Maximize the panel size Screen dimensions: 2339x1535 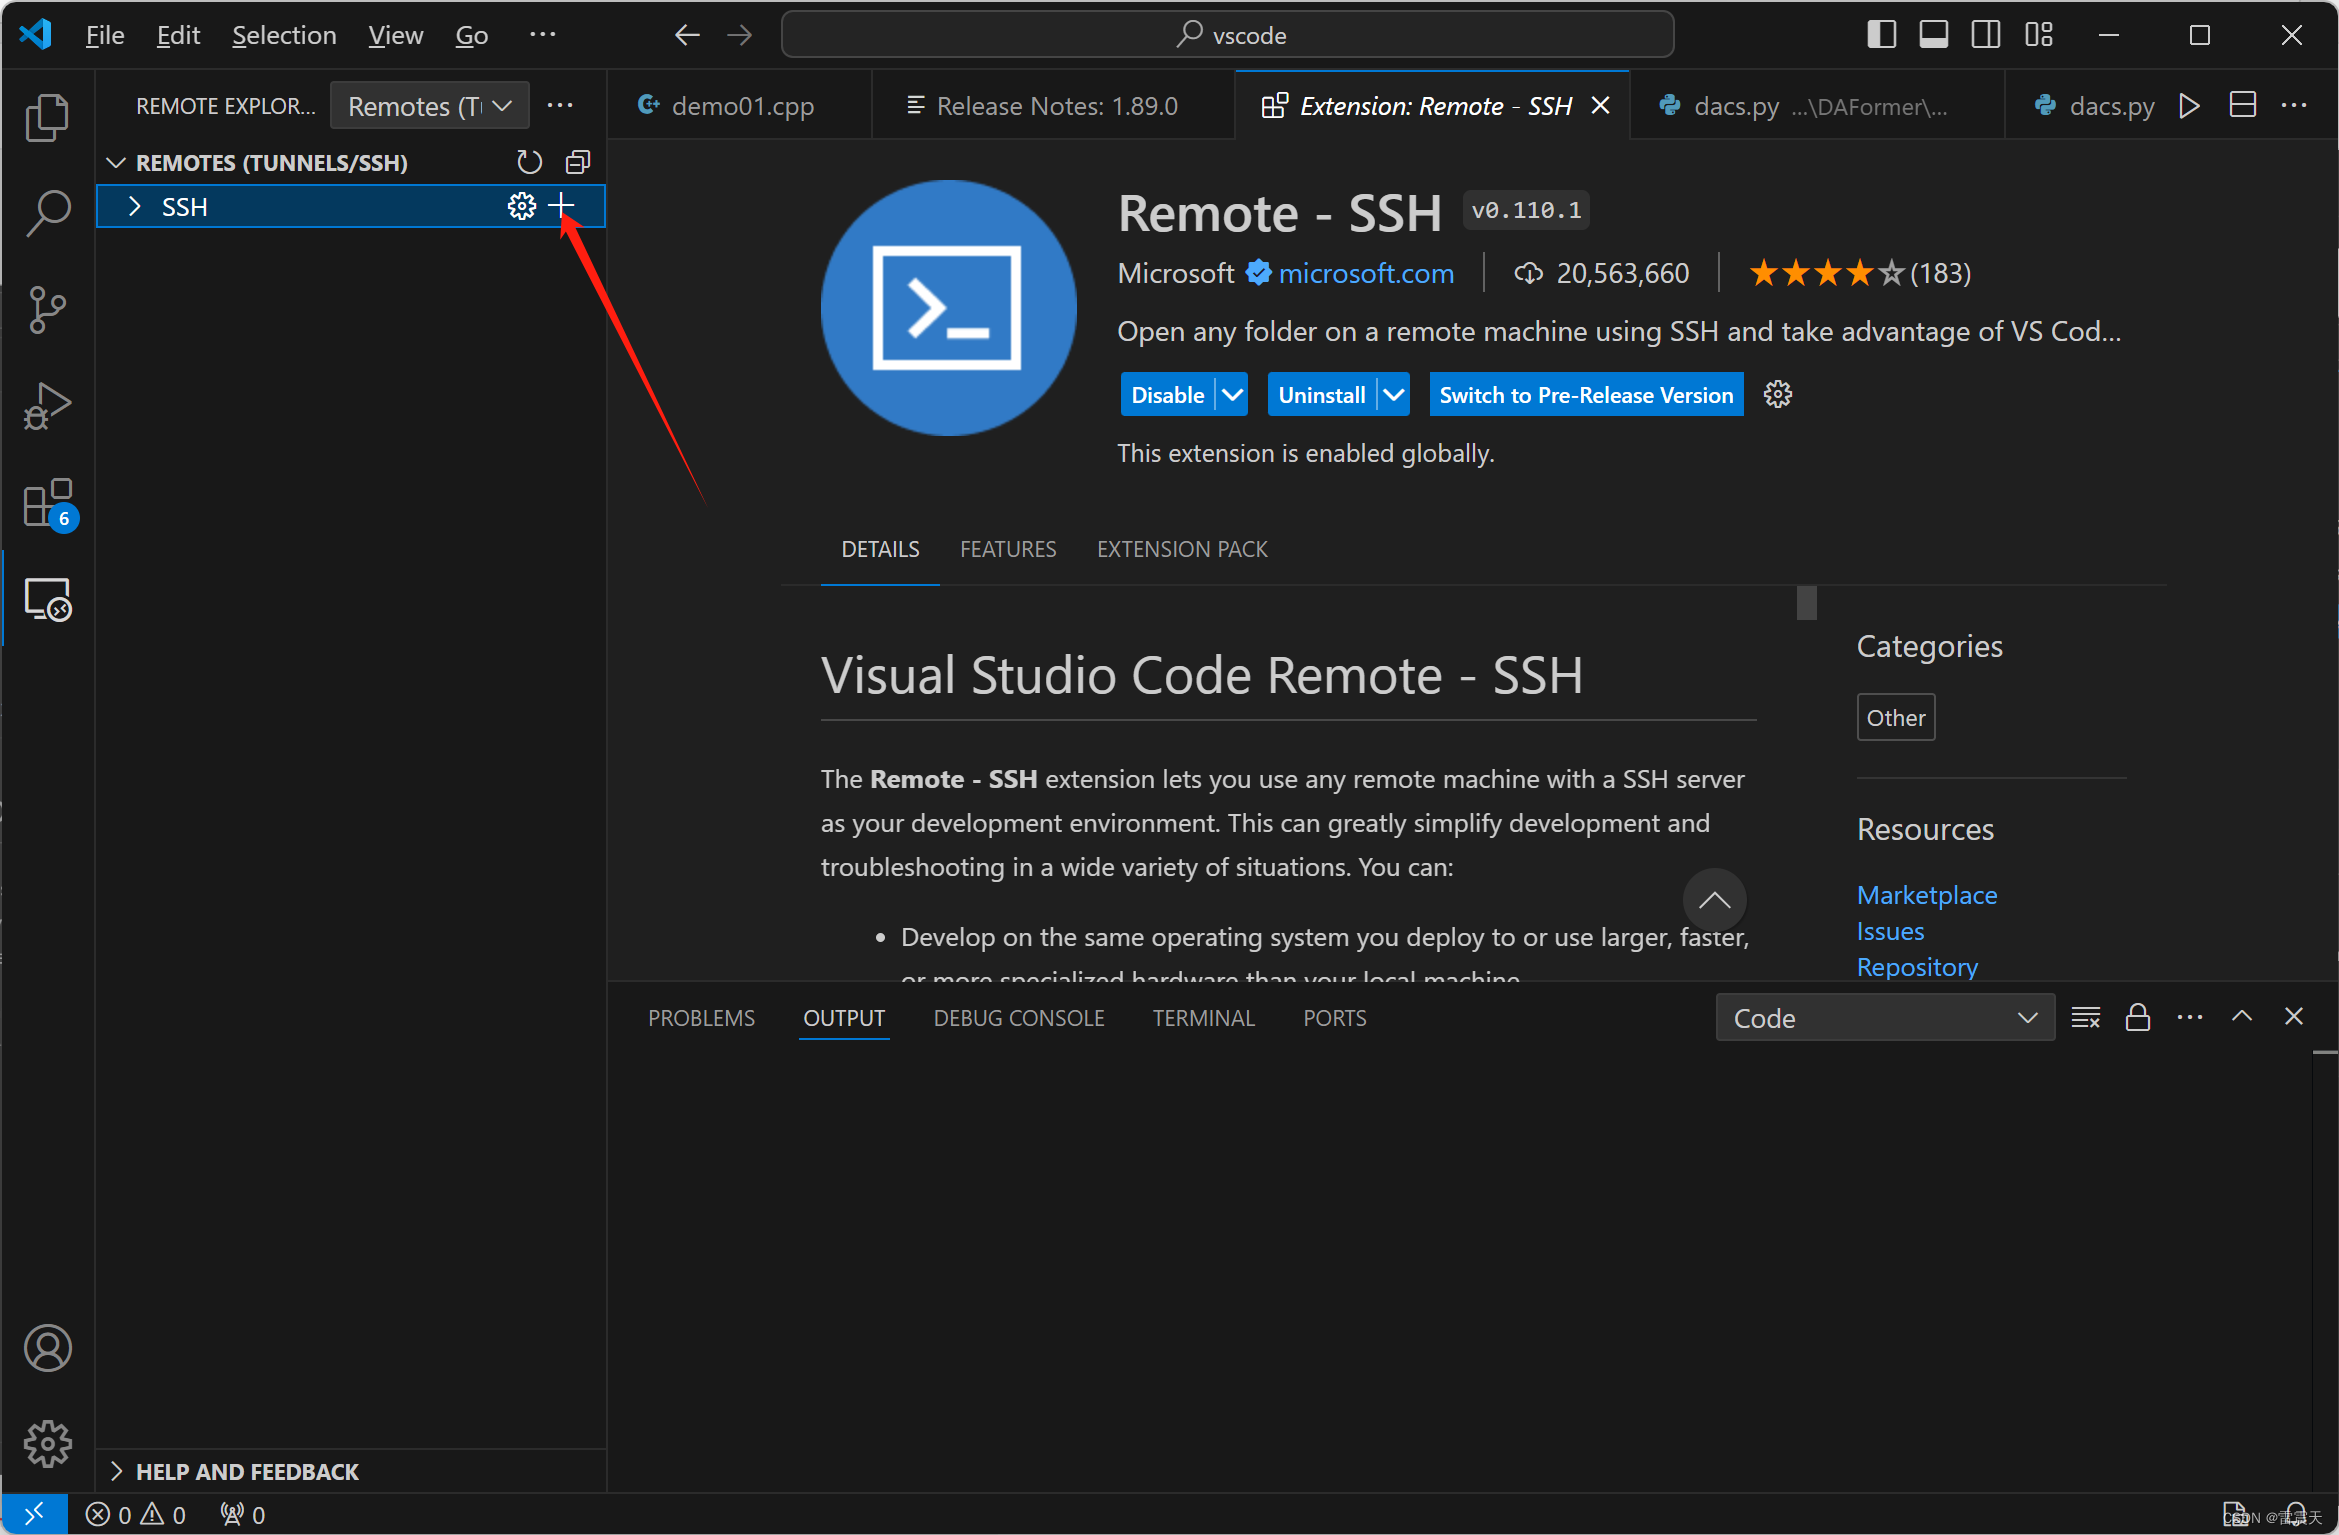(x=2242, y=1018)
